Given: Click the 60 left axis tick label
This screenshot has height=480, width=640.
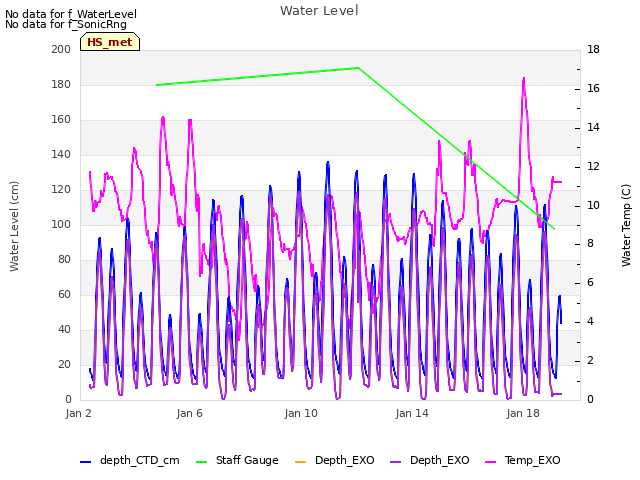Looking at the screenshot, I should click(64, 294).
